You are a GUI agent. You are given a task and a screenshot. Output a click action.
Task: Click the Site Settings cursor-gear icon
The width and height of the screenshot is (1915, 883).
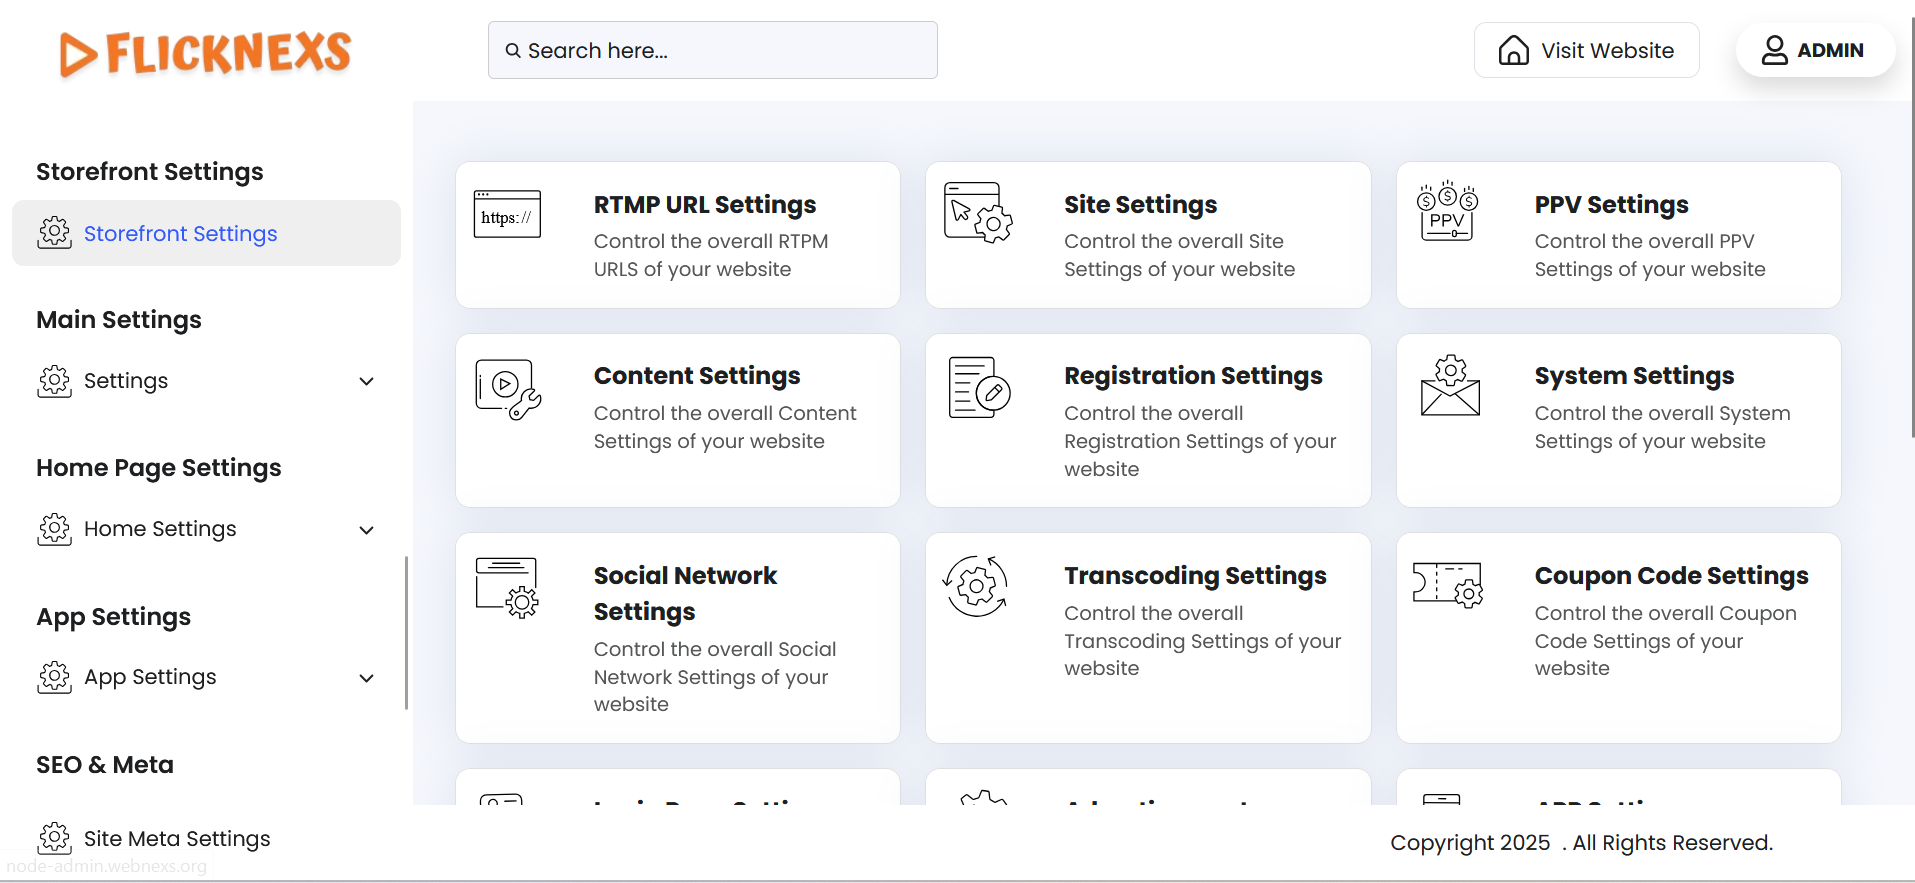[x=977, y=213]
